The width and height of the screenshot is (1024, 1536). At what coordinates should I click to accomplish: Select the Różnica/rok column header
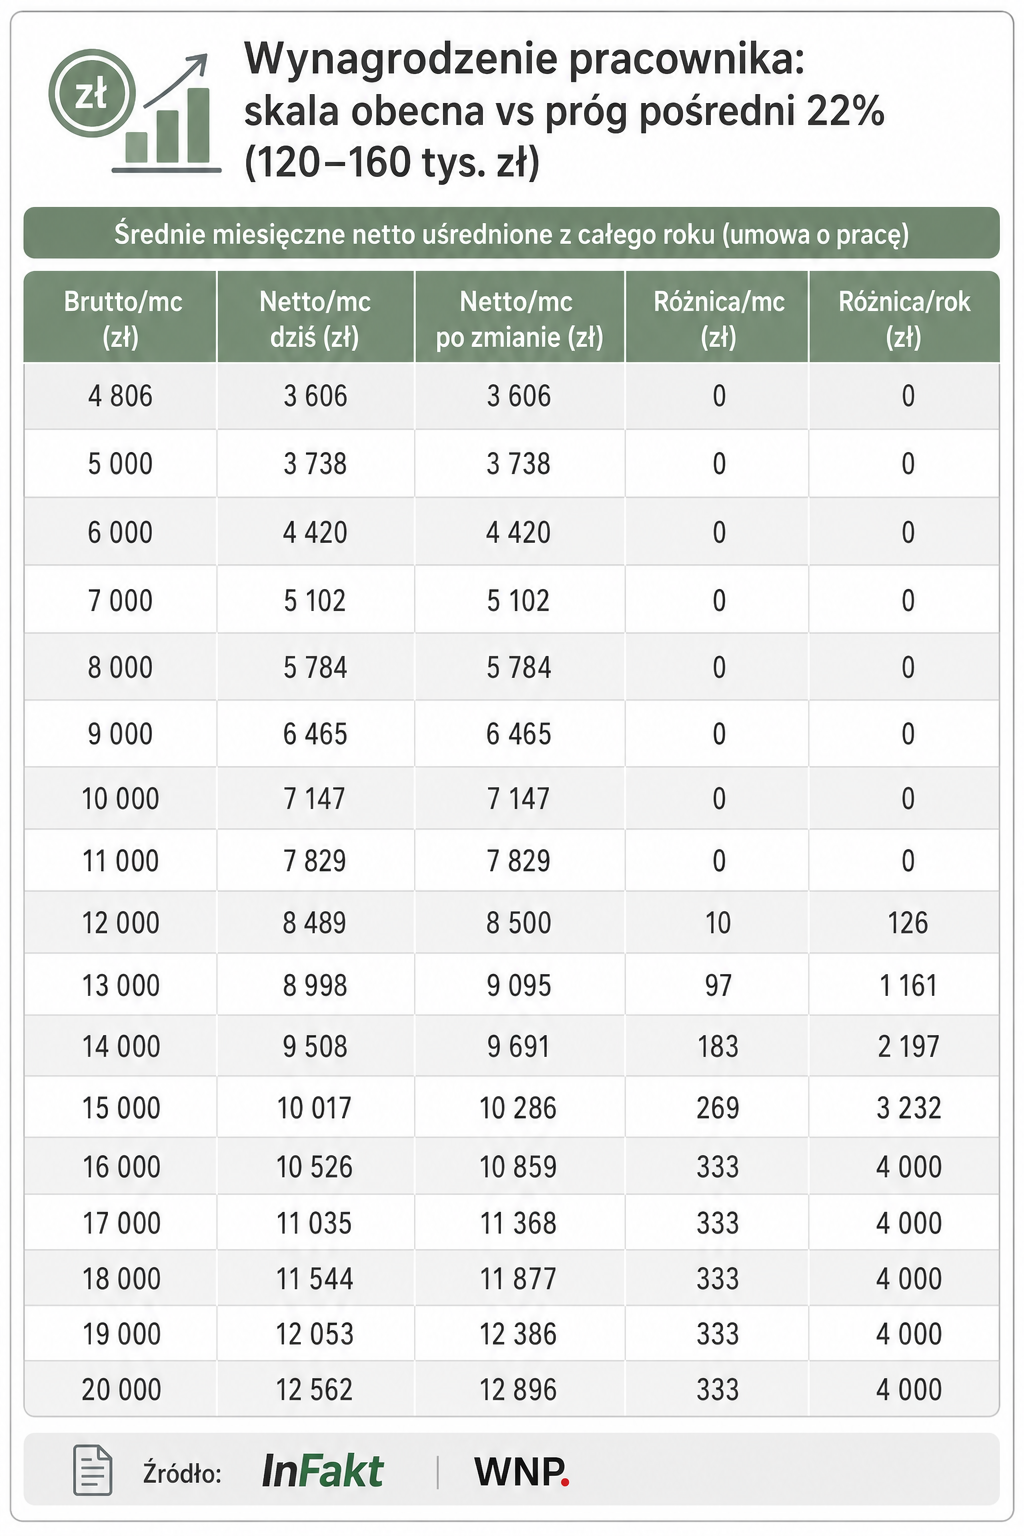(x=904, y=318)
